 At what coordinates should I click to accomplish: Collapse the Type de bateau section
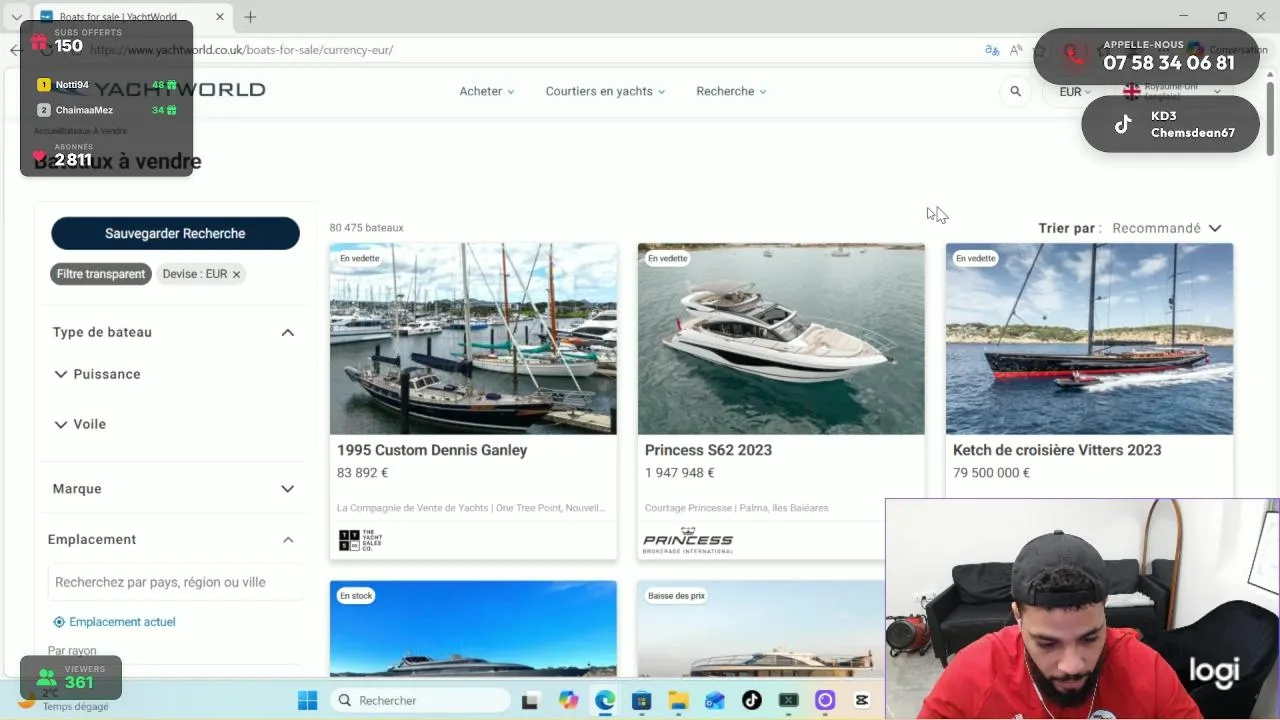coord(287,332)
